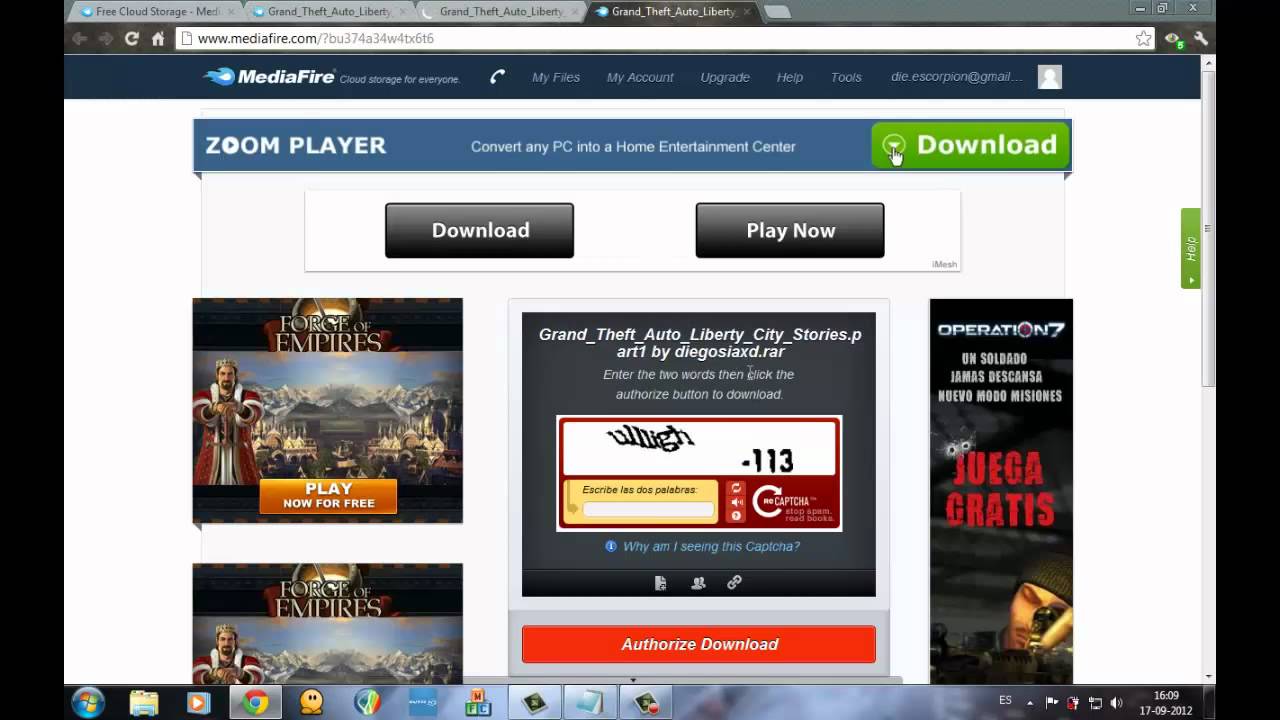Click the bookmark star in the address bar

coord(1144,38)
